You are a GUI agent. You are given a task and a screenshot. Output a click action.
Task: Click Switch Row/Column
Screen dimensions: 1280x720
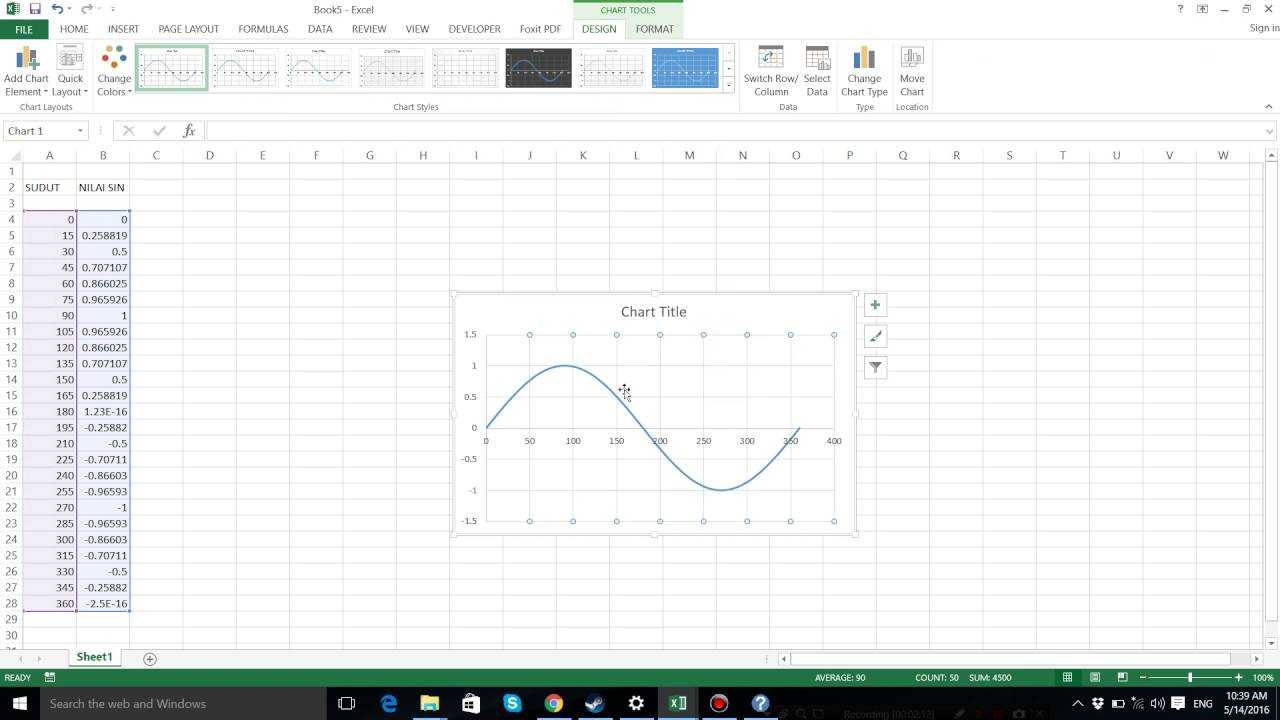tap(771, 71)
